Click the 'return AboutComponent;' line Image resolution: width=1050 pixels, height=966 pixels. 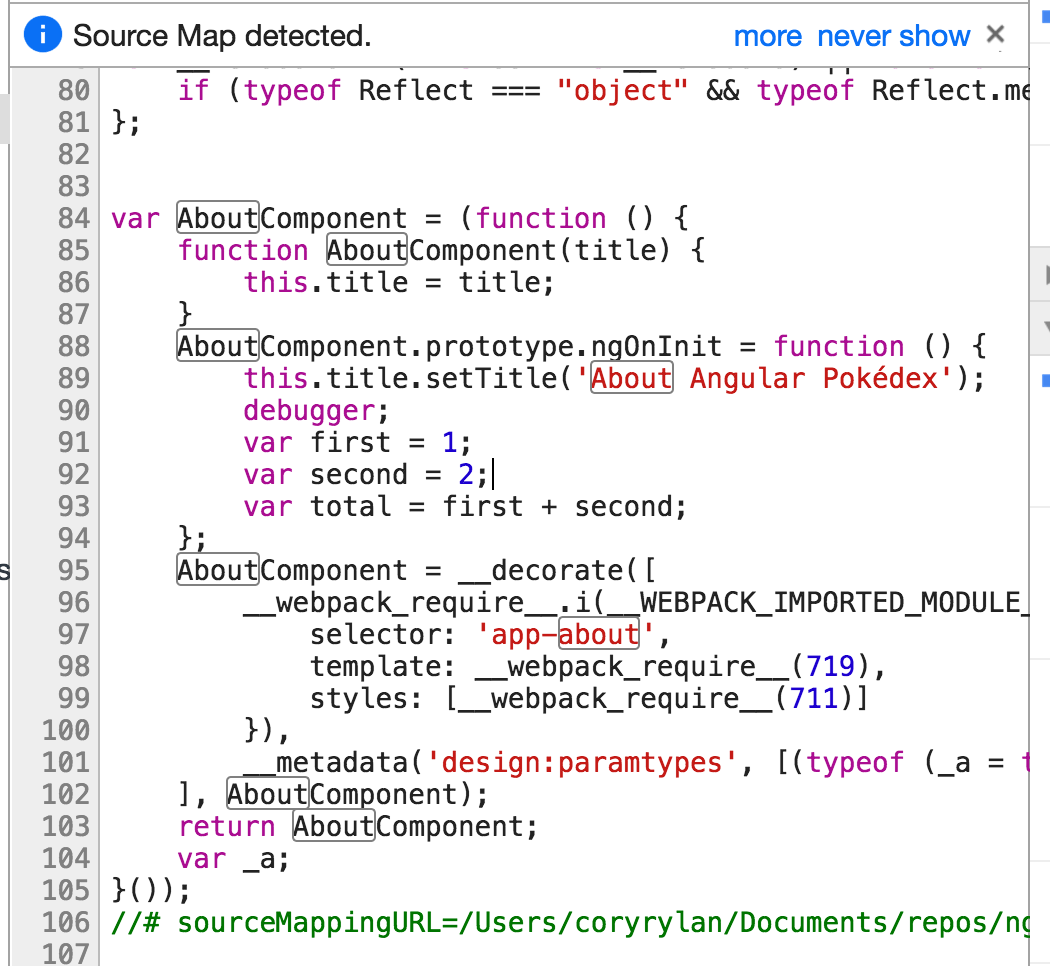pos(358,827)
